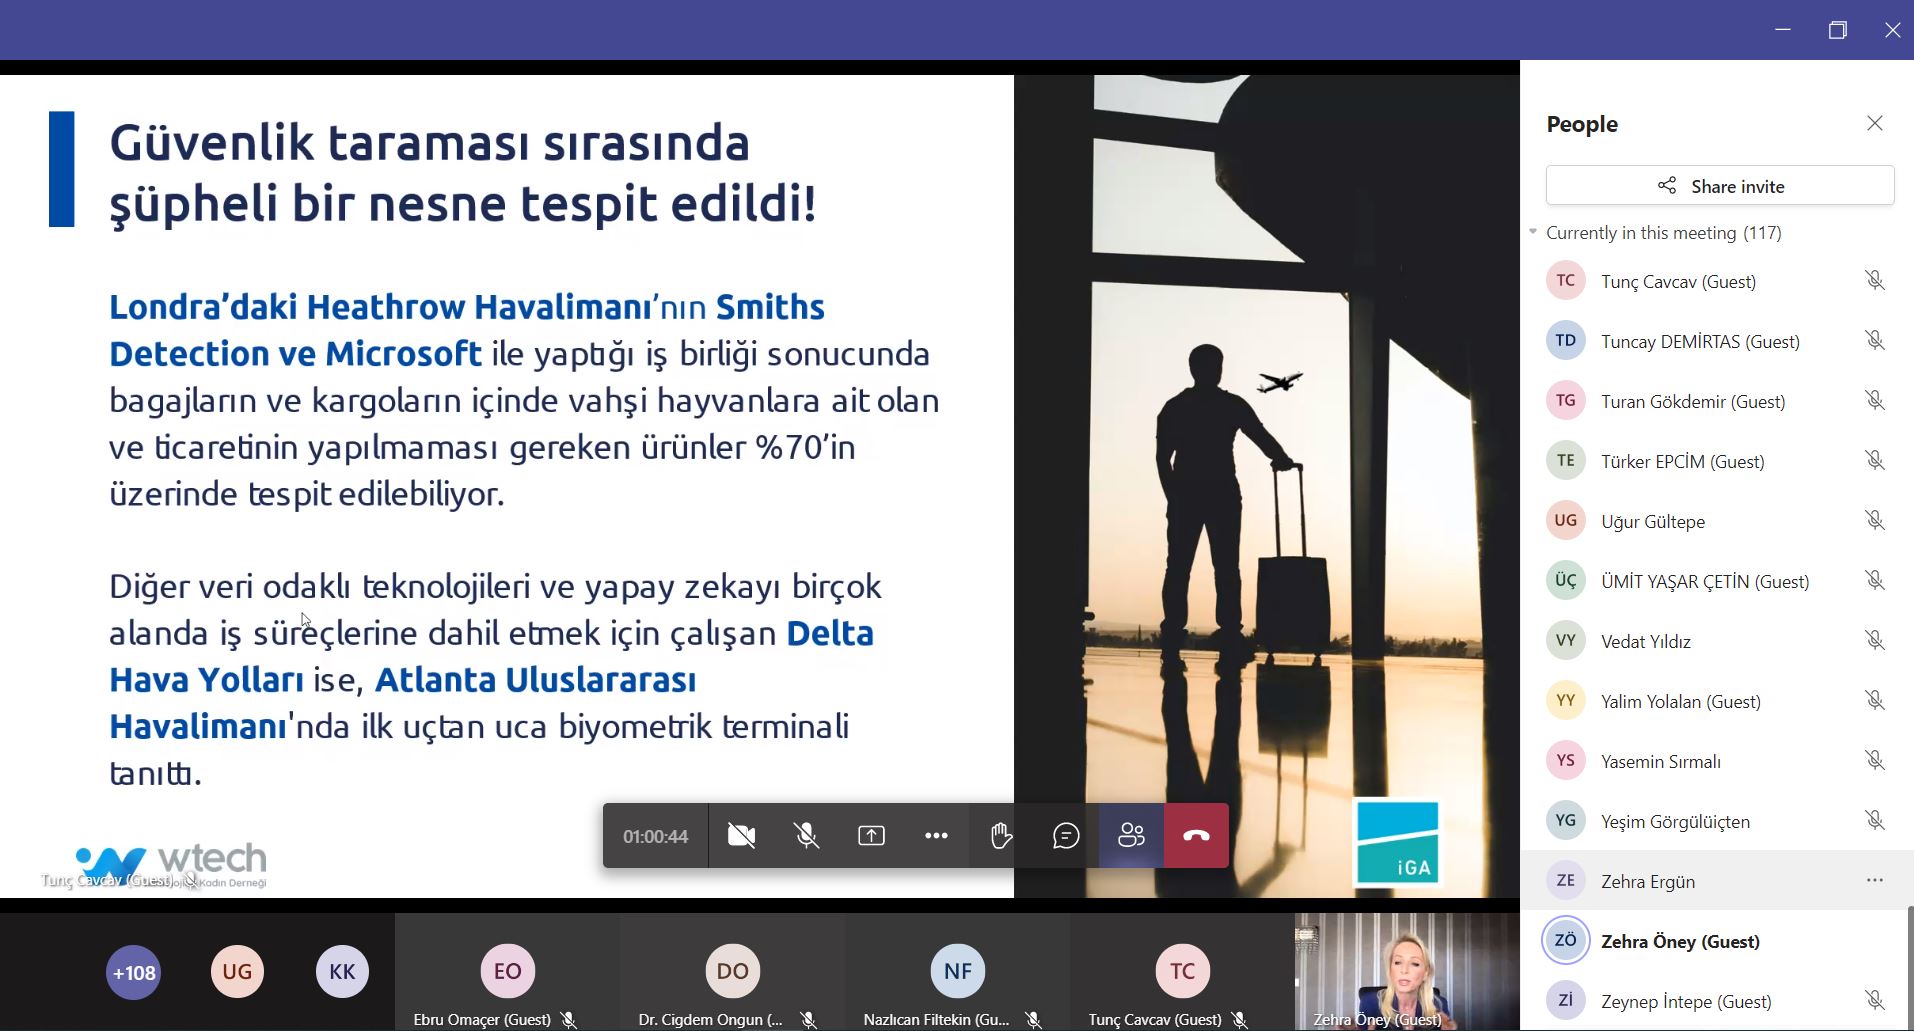
Task: Select Tunç Cavcav in the participants list
Action: click(x=1678, y=281)
